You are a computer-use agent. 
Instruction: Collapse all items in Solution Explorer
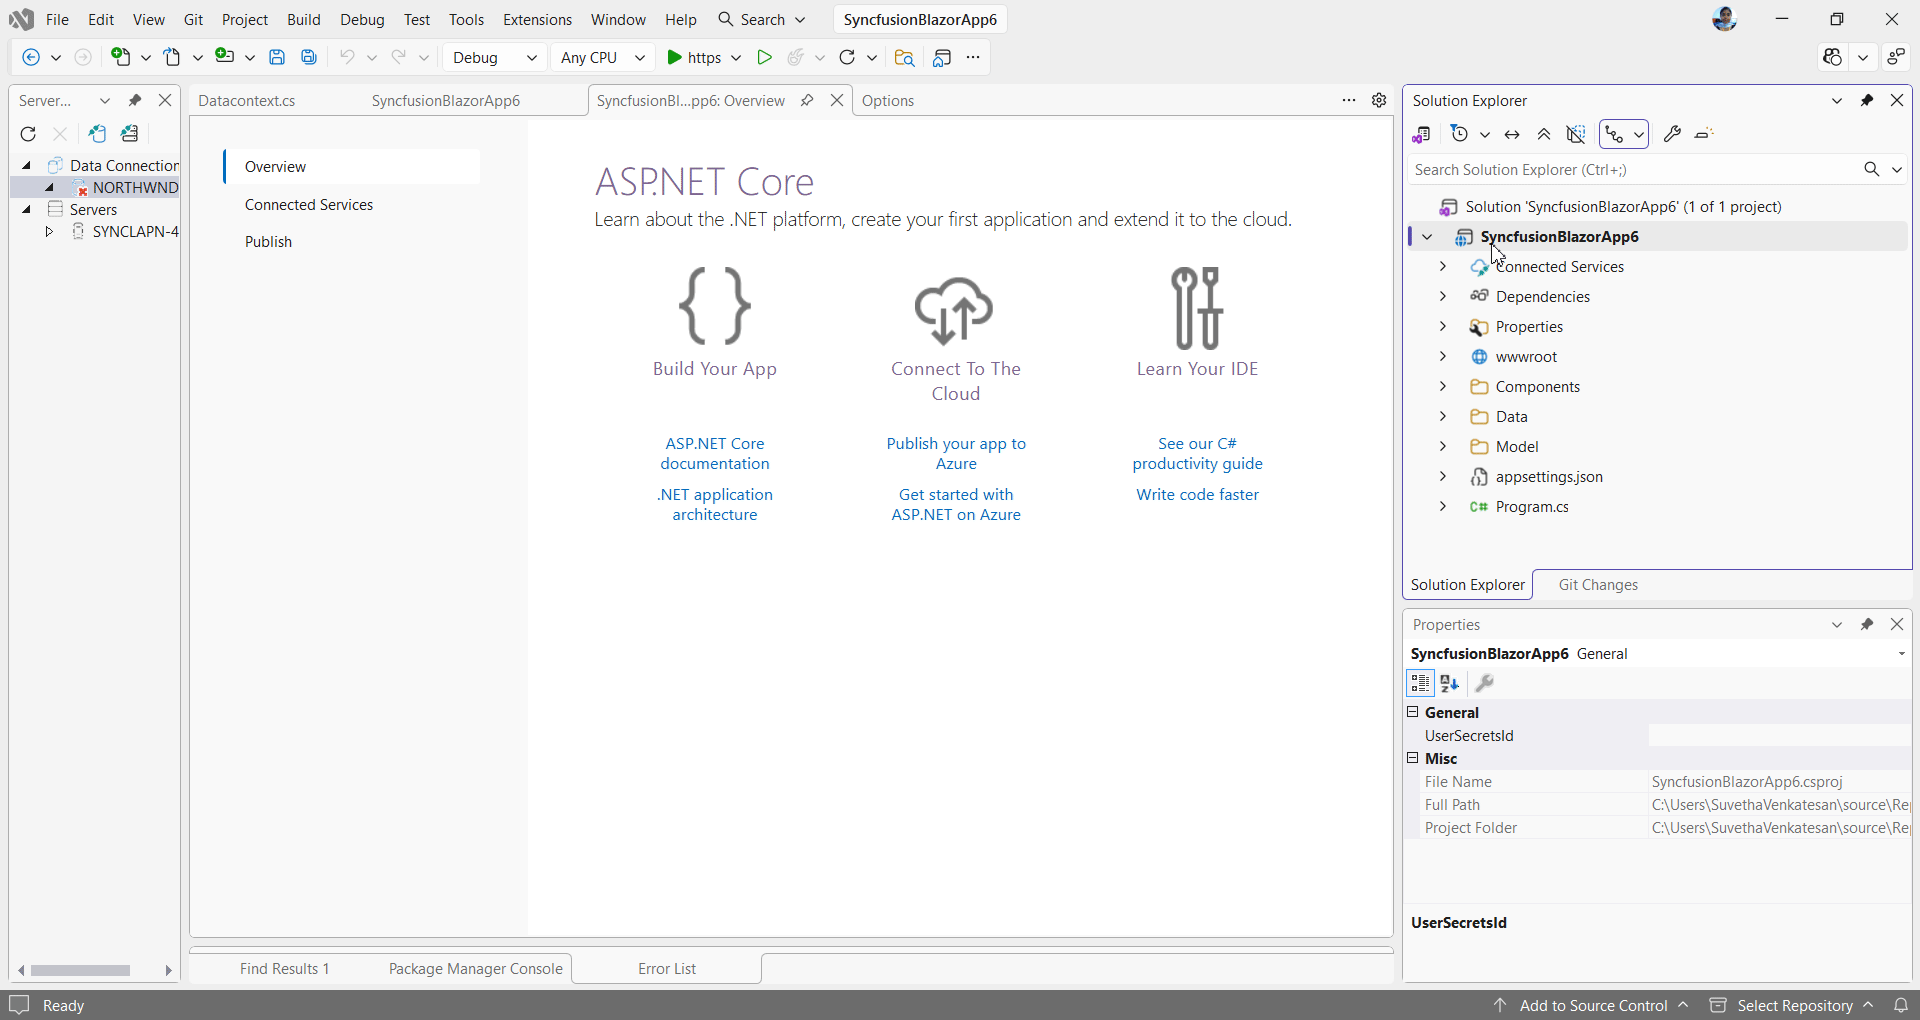(x=1544, y=134)
